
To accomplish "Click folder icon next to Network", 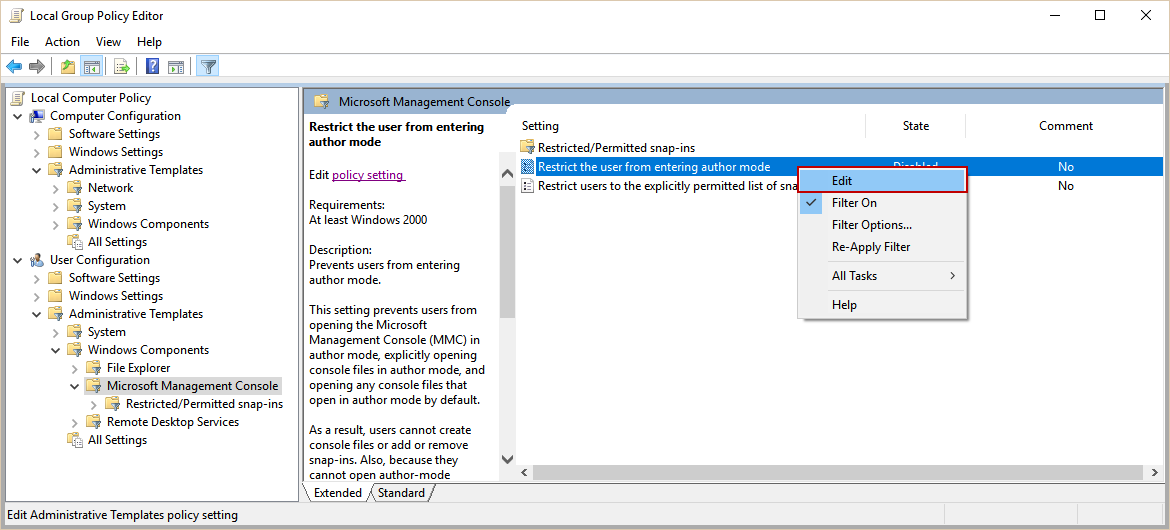I will click(75, 187).
